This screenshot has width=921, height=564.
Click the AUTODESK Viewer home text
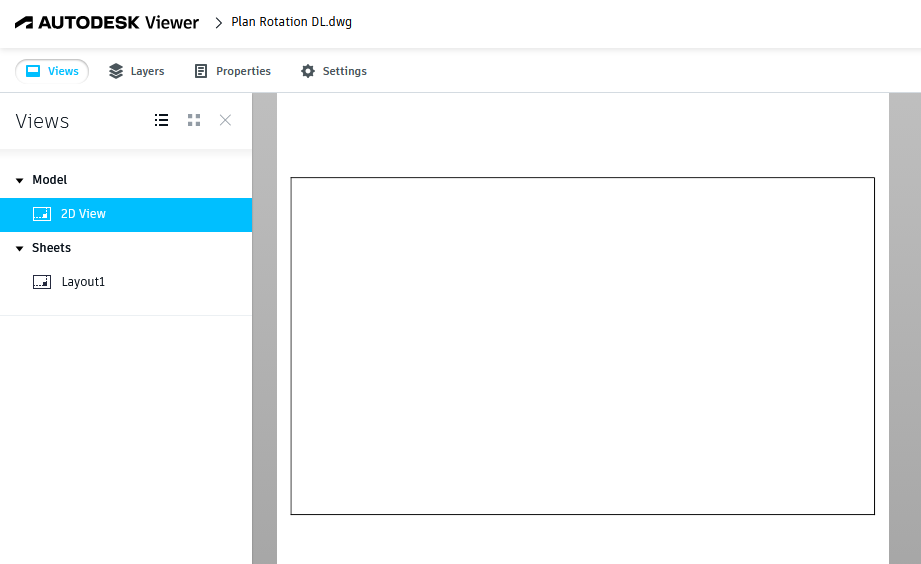coord(118,22)
